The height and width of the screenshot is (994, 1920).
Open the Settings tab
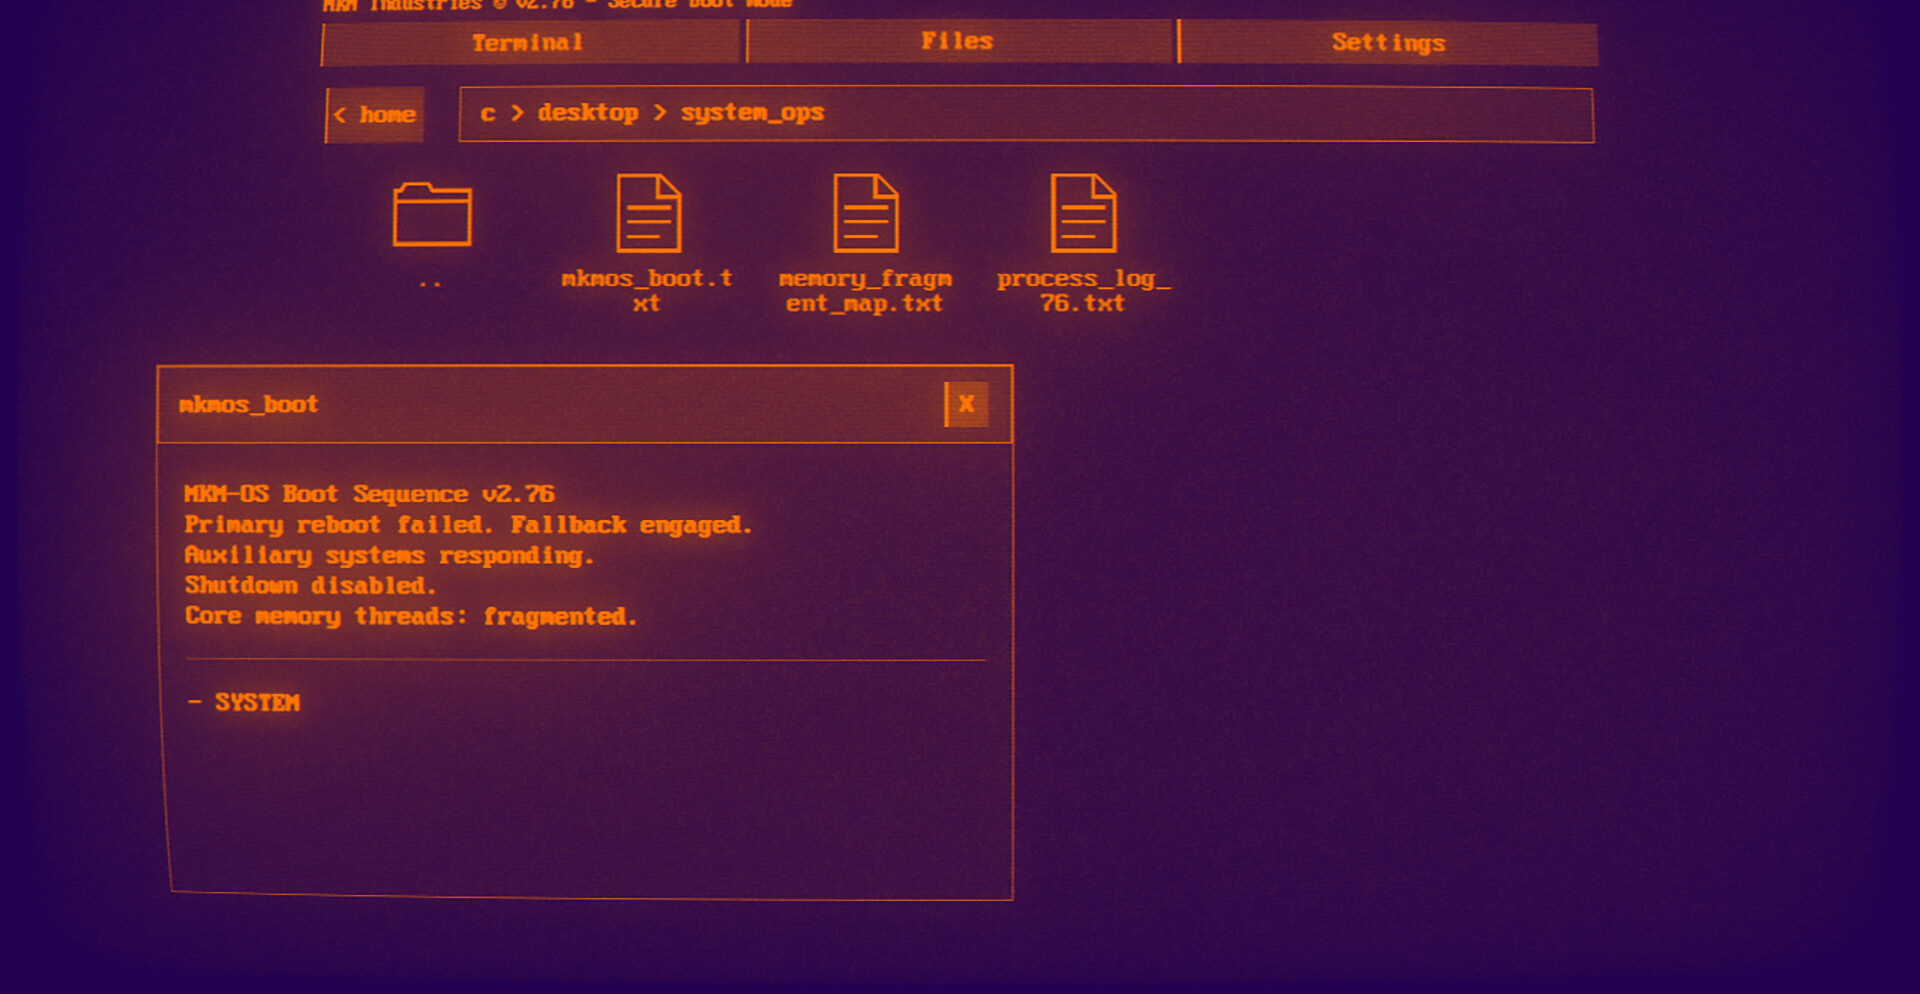coord(1388,43)
